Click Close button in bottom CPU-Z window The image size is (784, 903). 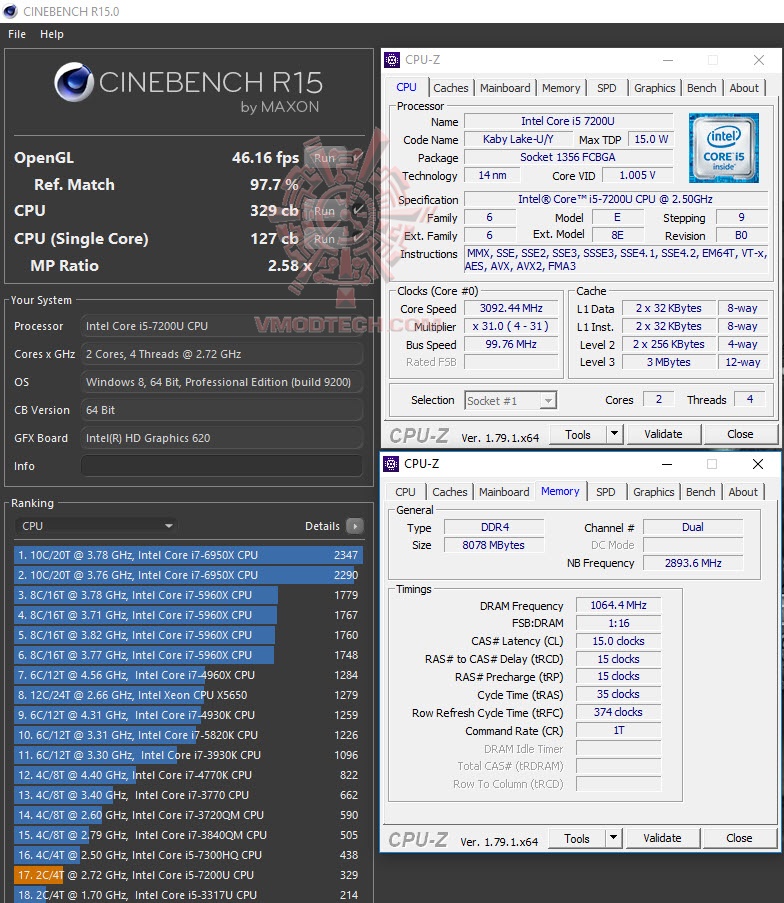pyautogui.click(x=739, y=838)
